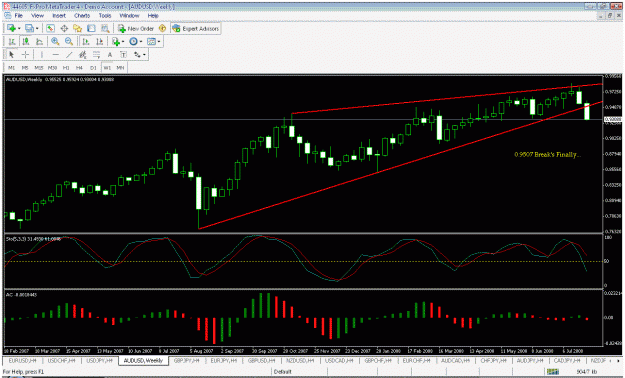The width and height of the screenshot is (625, 378).
Task: Switch timeframe to H4
Action: click(79, 68)
